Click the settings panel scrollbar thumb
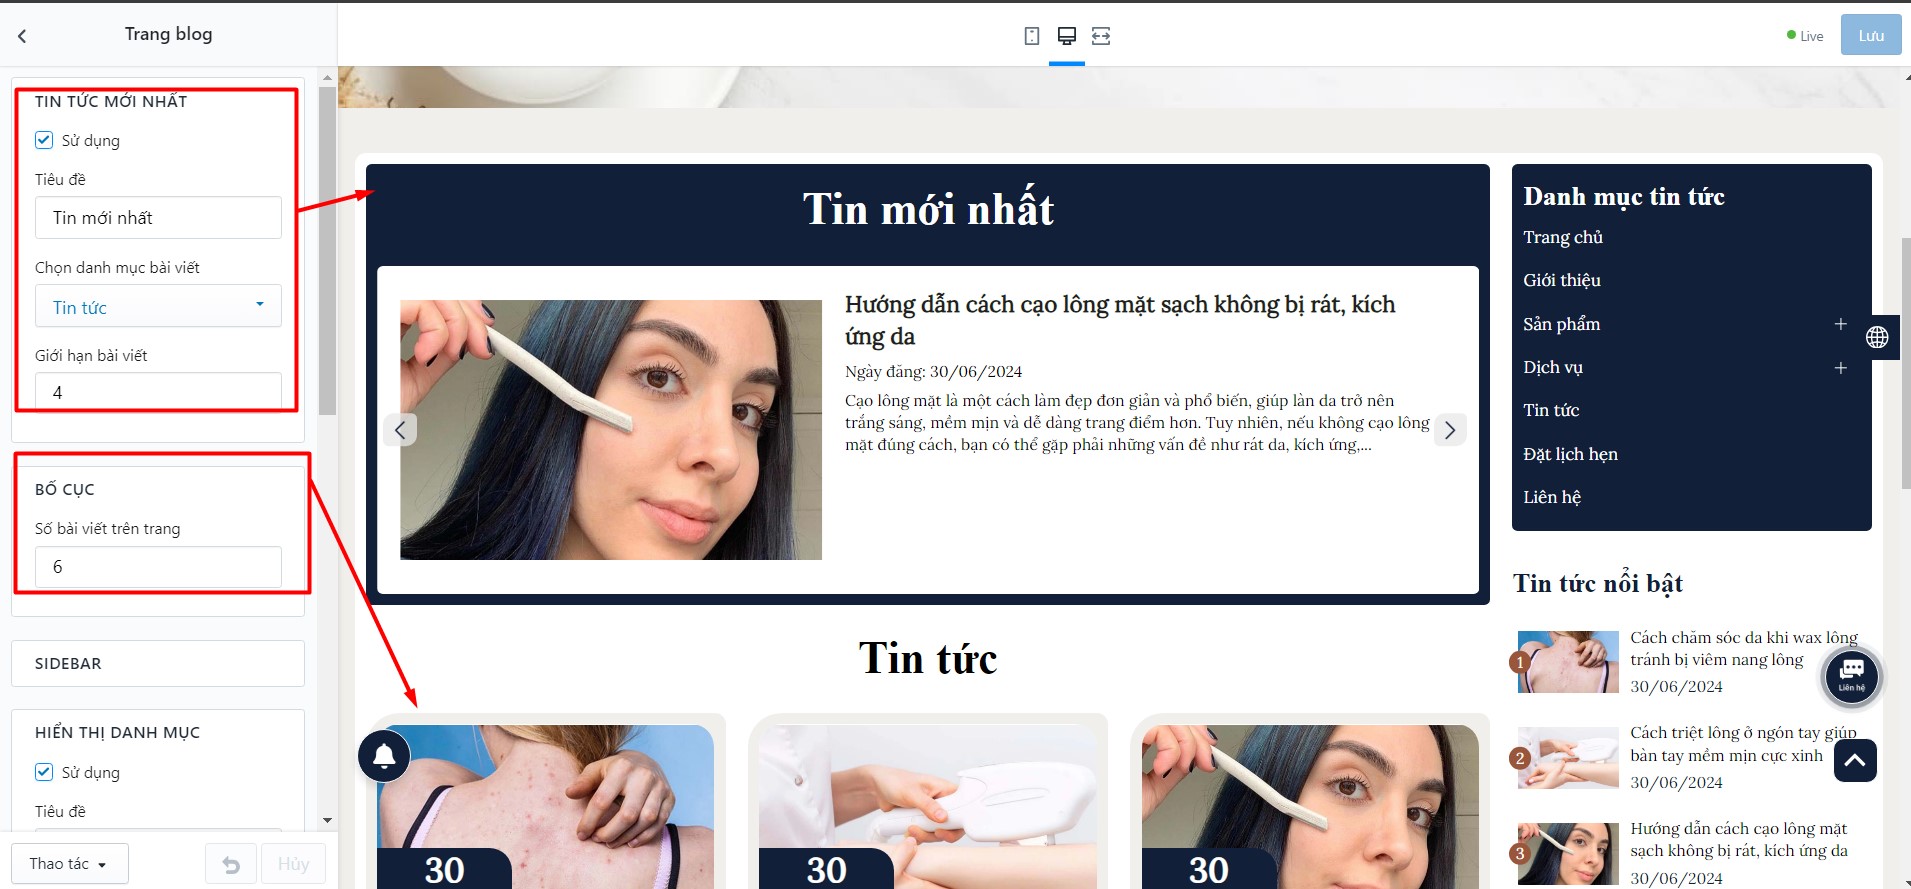This screenshot has height=889, width=1911. [327, 250]
